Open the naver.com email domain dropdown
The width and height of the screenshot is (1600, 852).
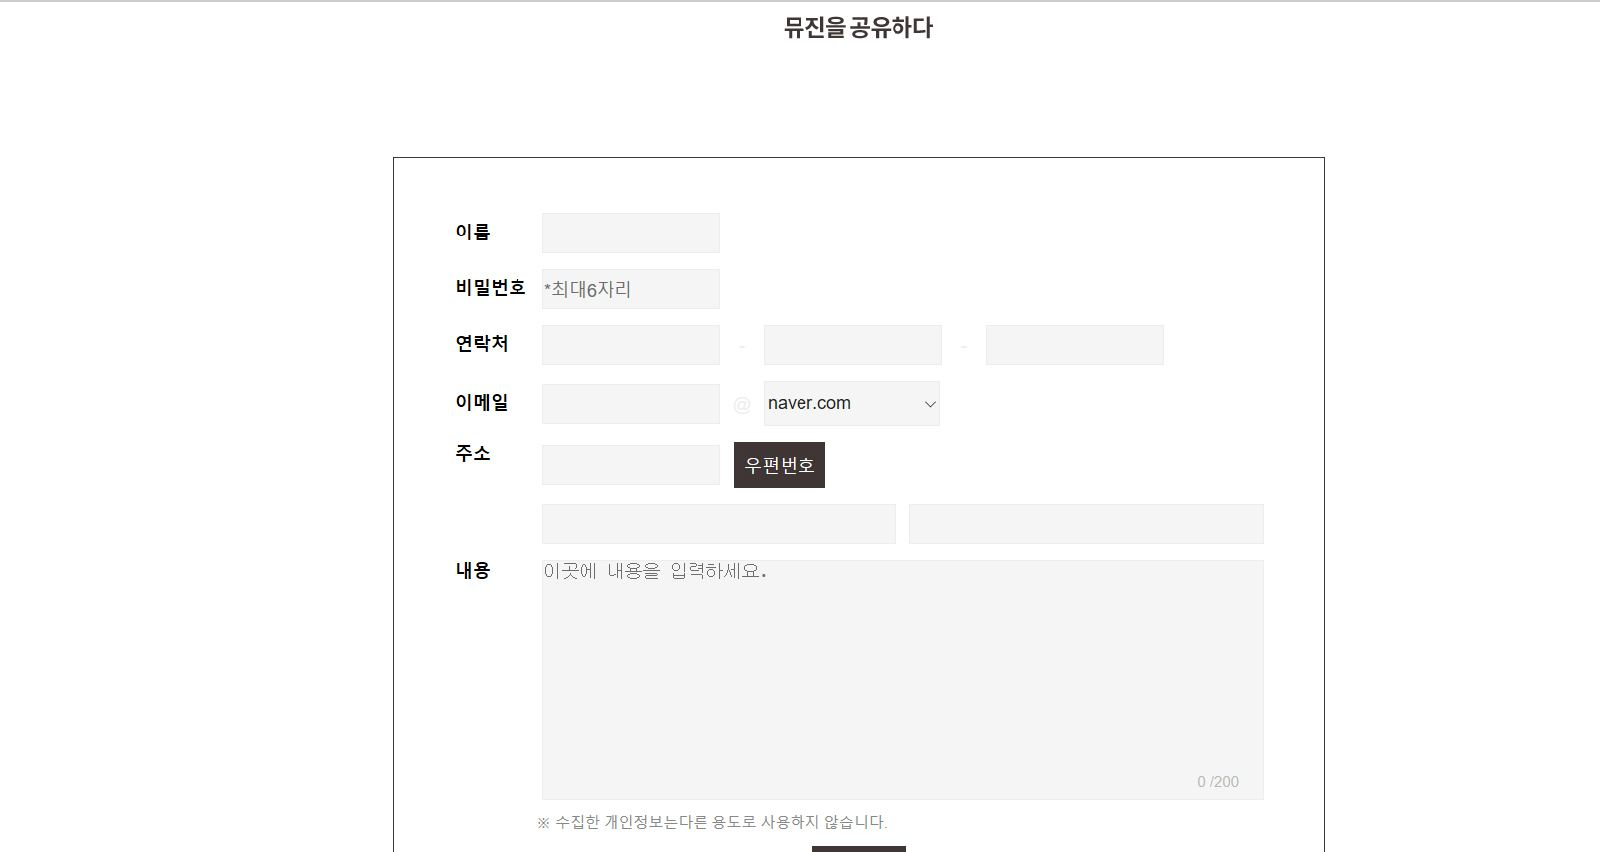click(851, 403)
